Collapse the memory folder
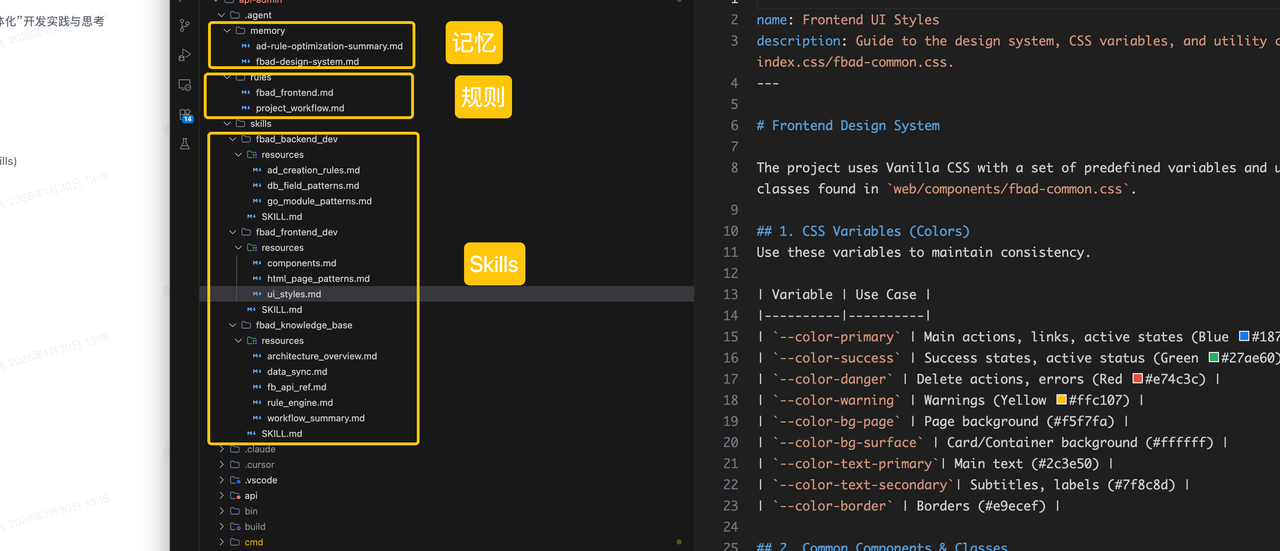The image size is (1280, 551). [x=228, y=31]
